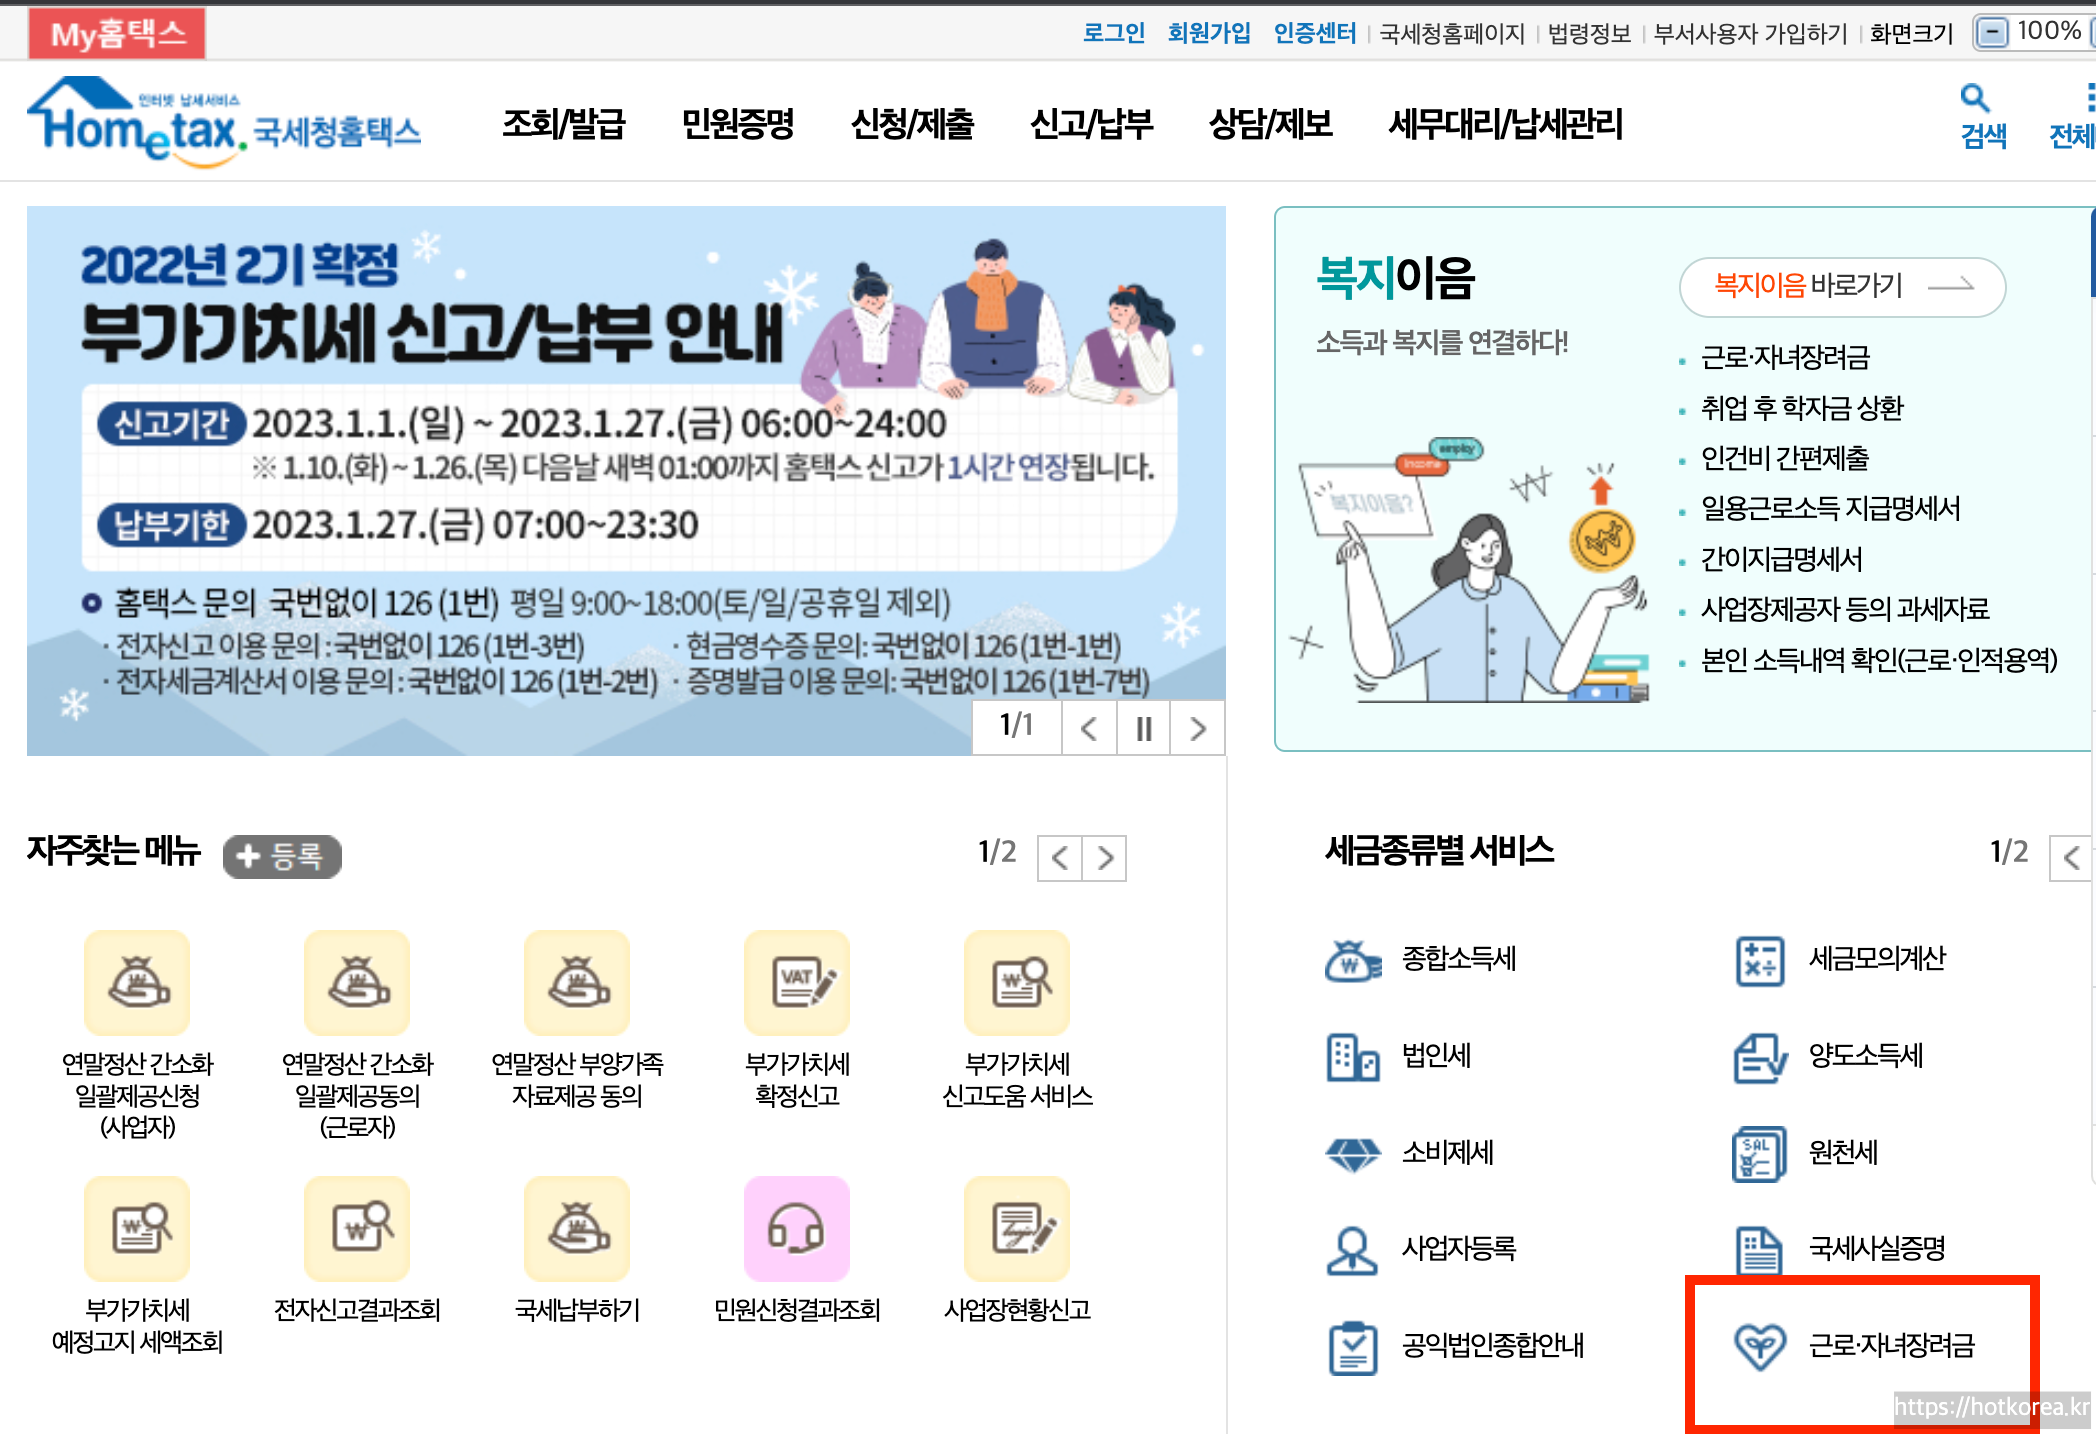Pause the banner slideshow
The height and width of the screenshot is (1434, 2096).
pos(1143,729)
